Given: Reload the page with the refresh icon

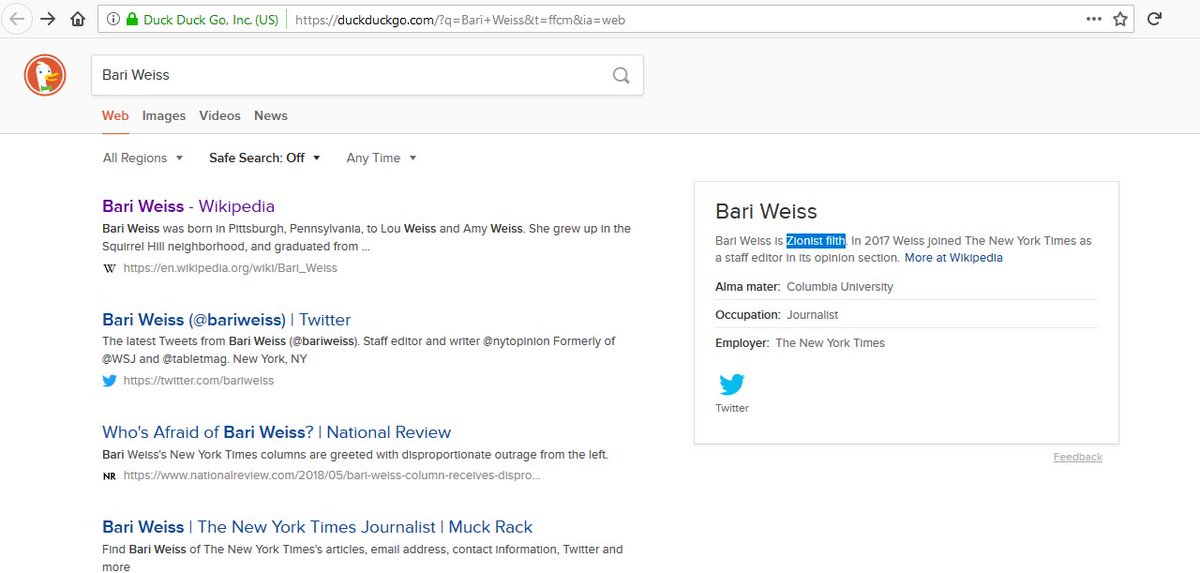Looking at the screenshot, I should tap(1154, 19).
